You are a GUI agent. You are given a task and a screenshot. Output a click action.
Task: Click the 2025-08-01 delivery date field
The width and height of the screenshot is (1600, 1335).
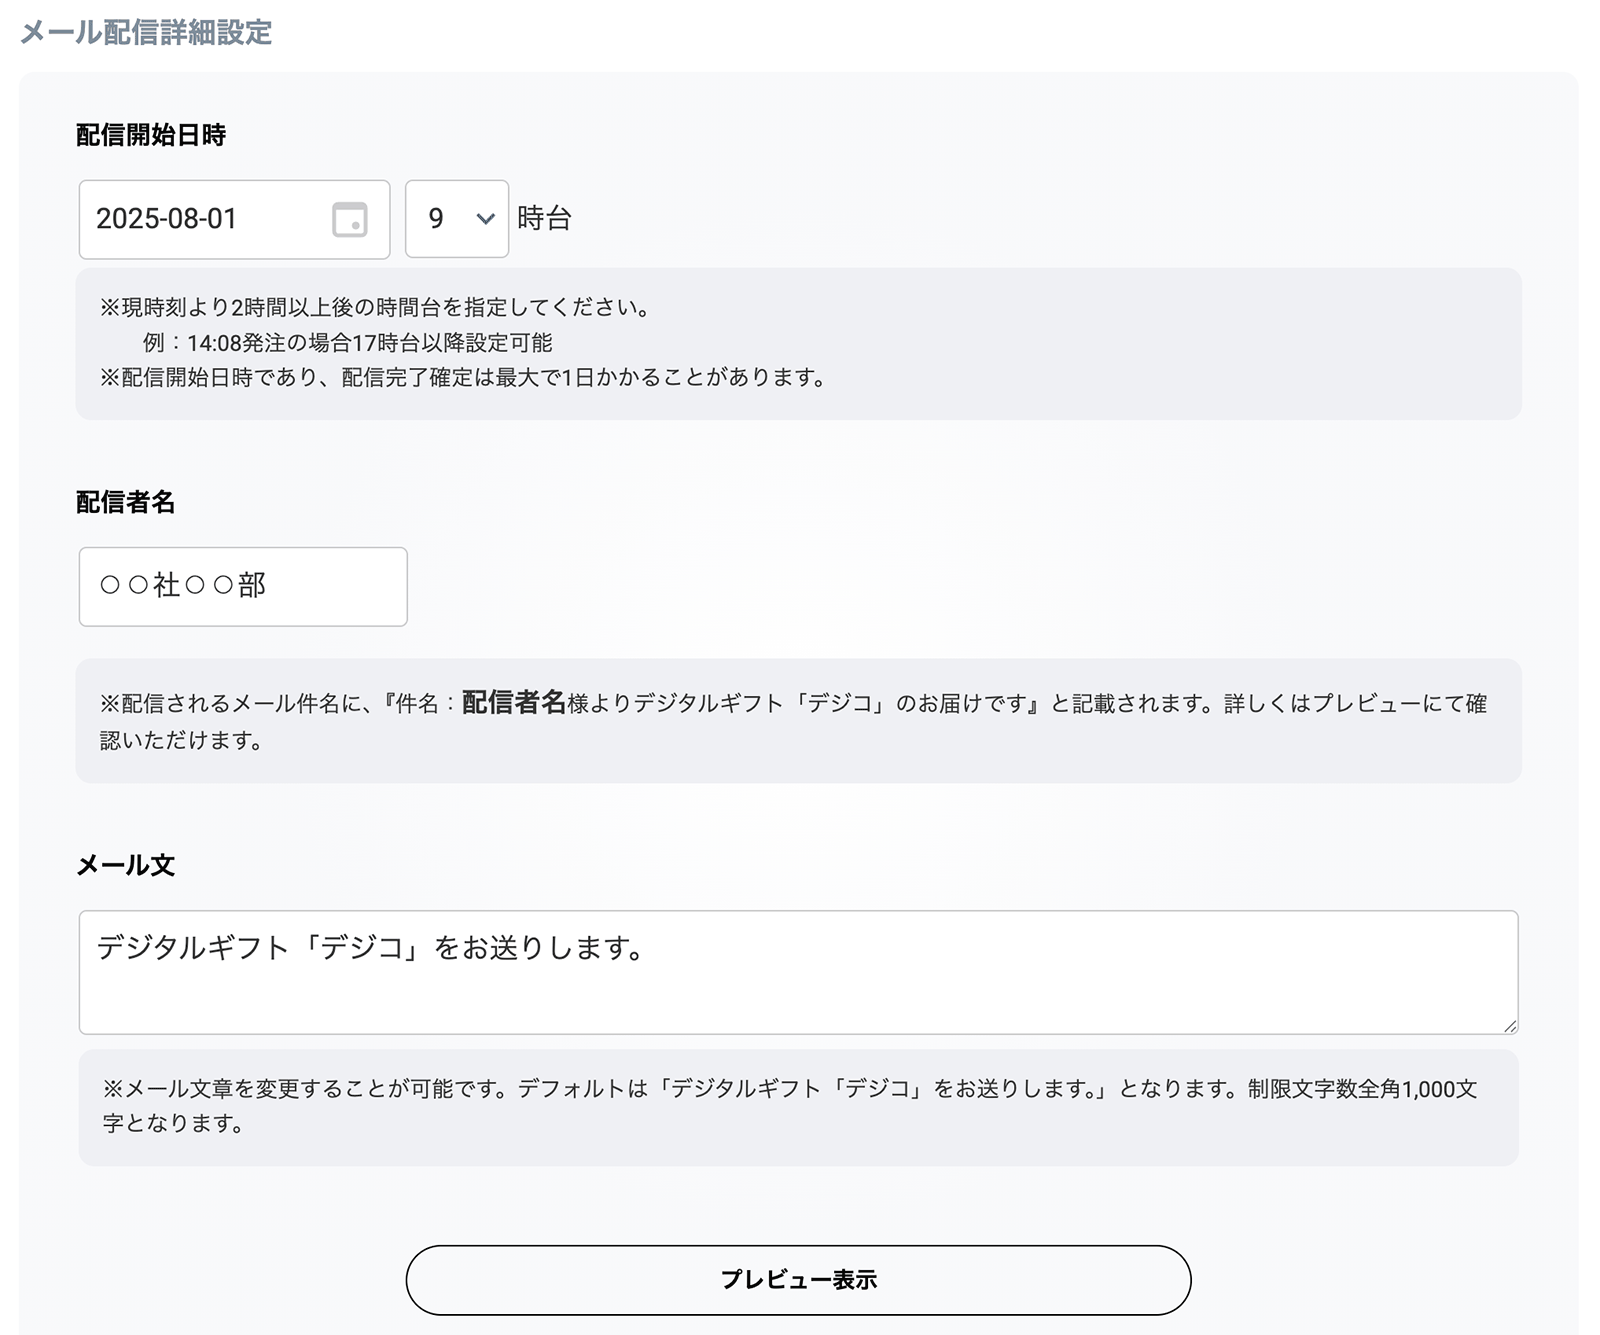click(234, 219)
